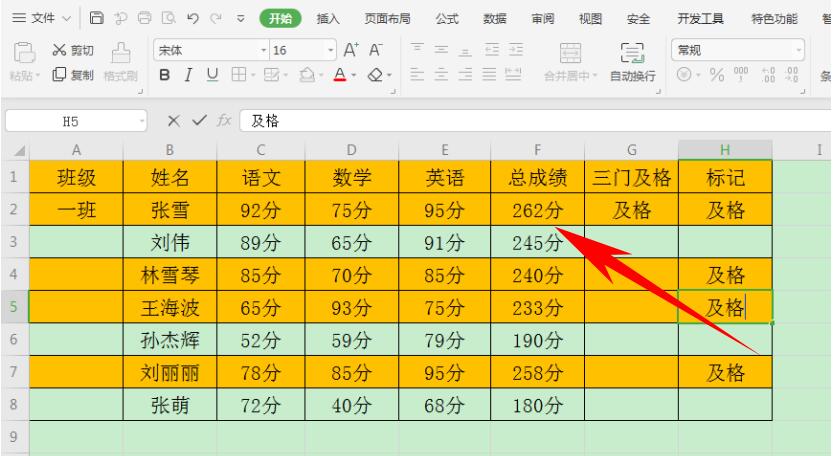Center text horizontally
Image resolution: width=833 pixels, height=456 pixels.
(x=441, y=74)
